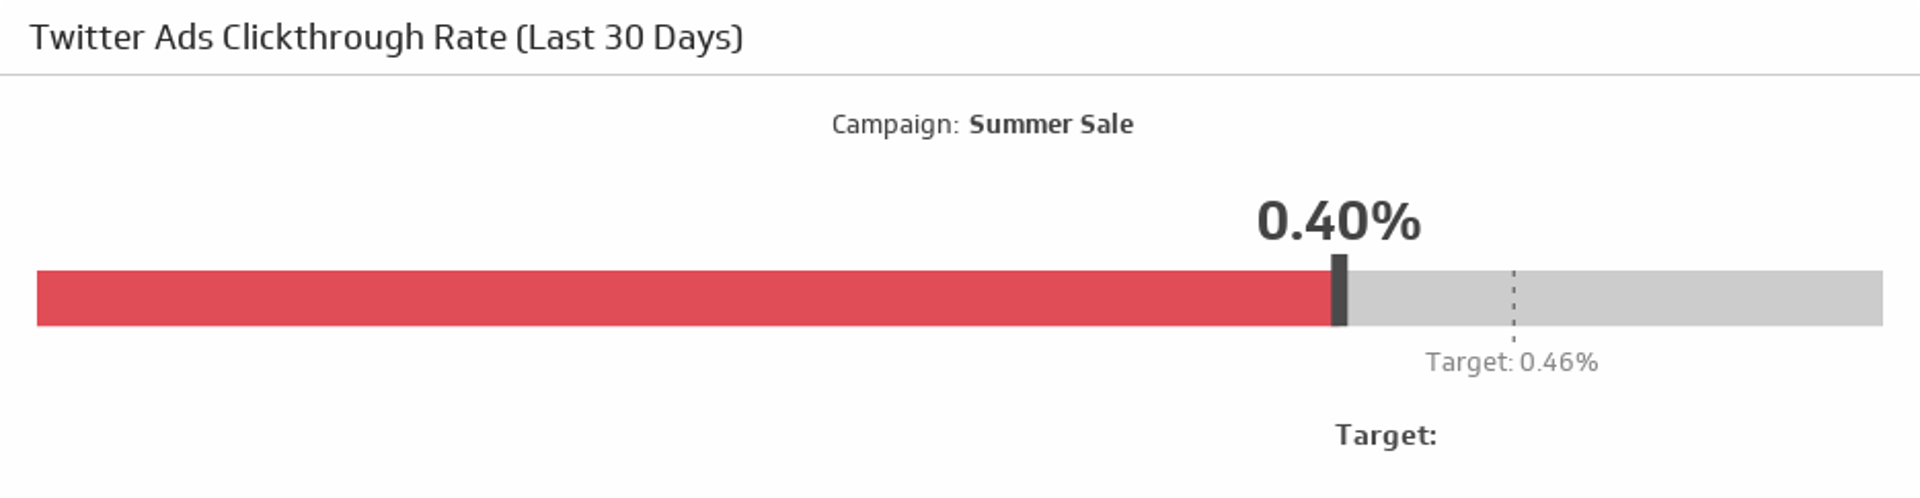Click the "Target: 0.46%" label below the bar

[1511, 362]
